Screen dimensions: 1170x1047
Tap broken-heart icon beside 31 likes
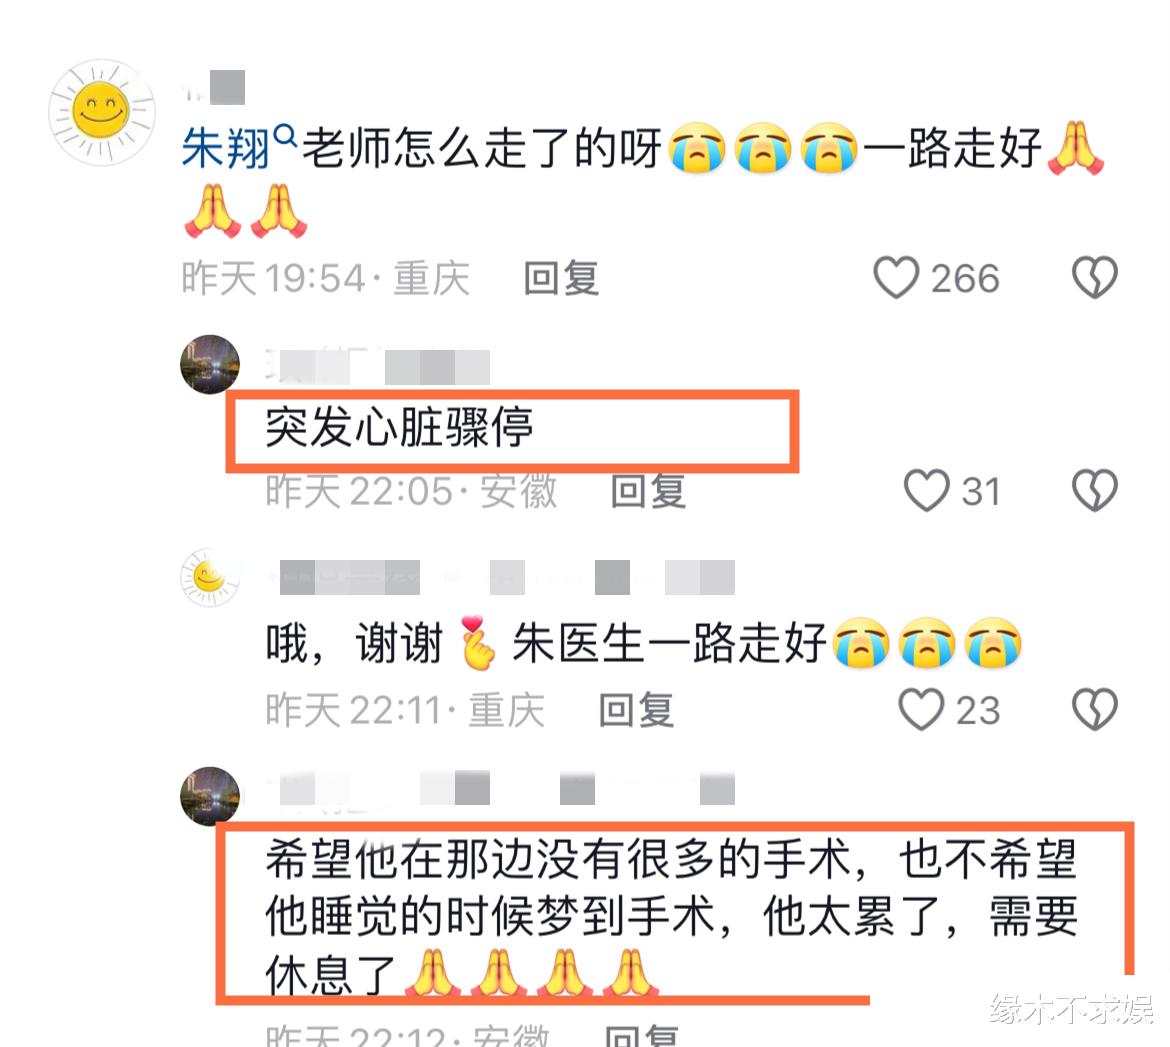click(x=1095, y=490)
